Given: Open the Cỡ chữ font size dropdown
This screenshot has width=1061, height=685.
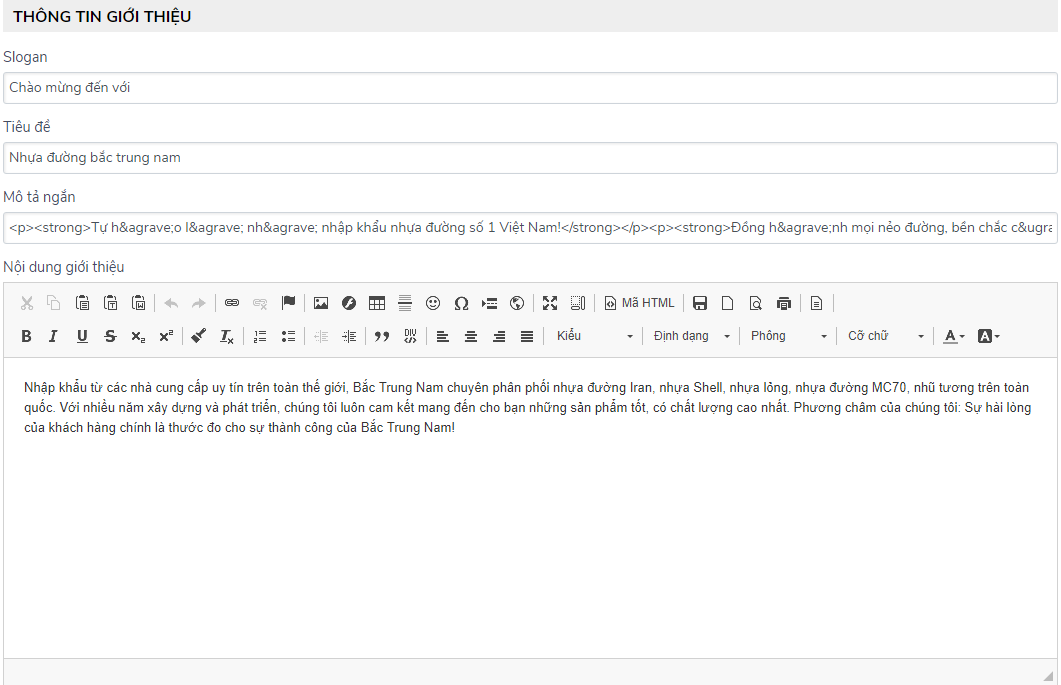Looking at the screenshot, I should [x=886, y=336].
